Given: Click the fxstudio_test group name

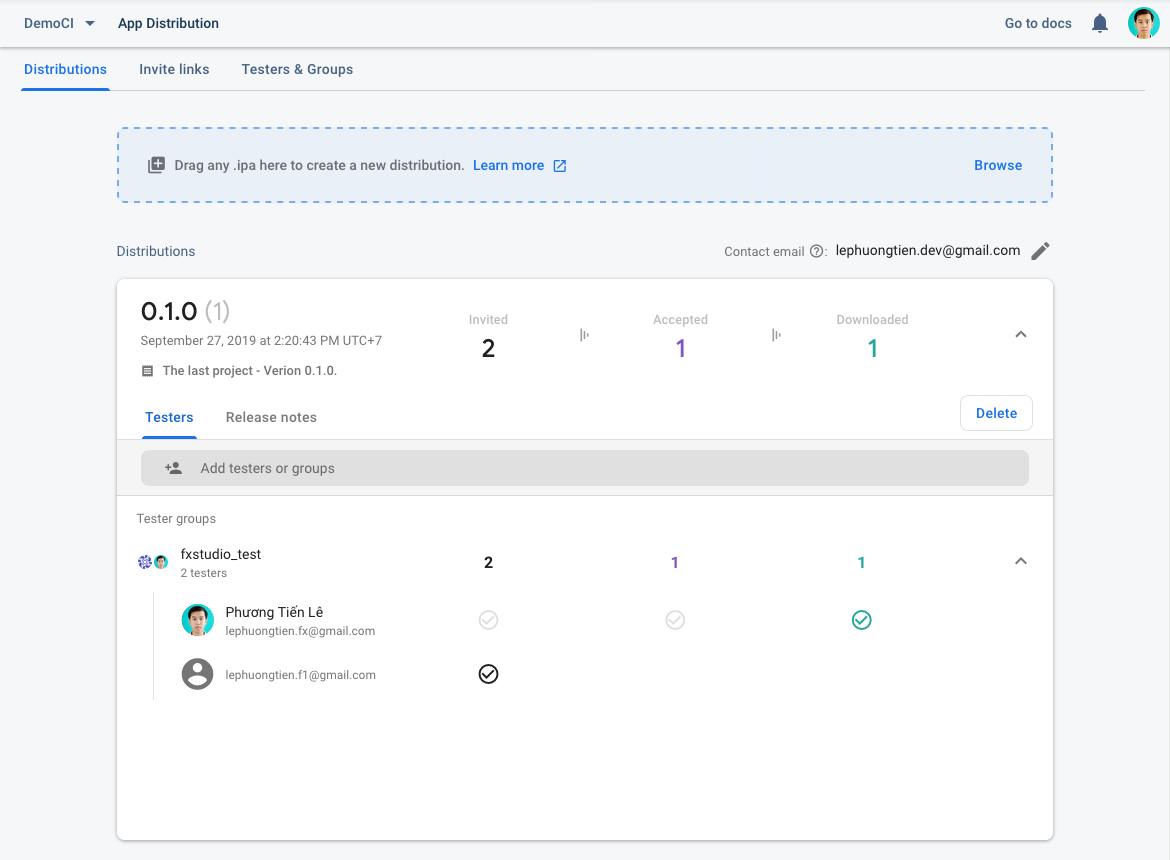Looking at the screenshot, I should click(221, 554).
